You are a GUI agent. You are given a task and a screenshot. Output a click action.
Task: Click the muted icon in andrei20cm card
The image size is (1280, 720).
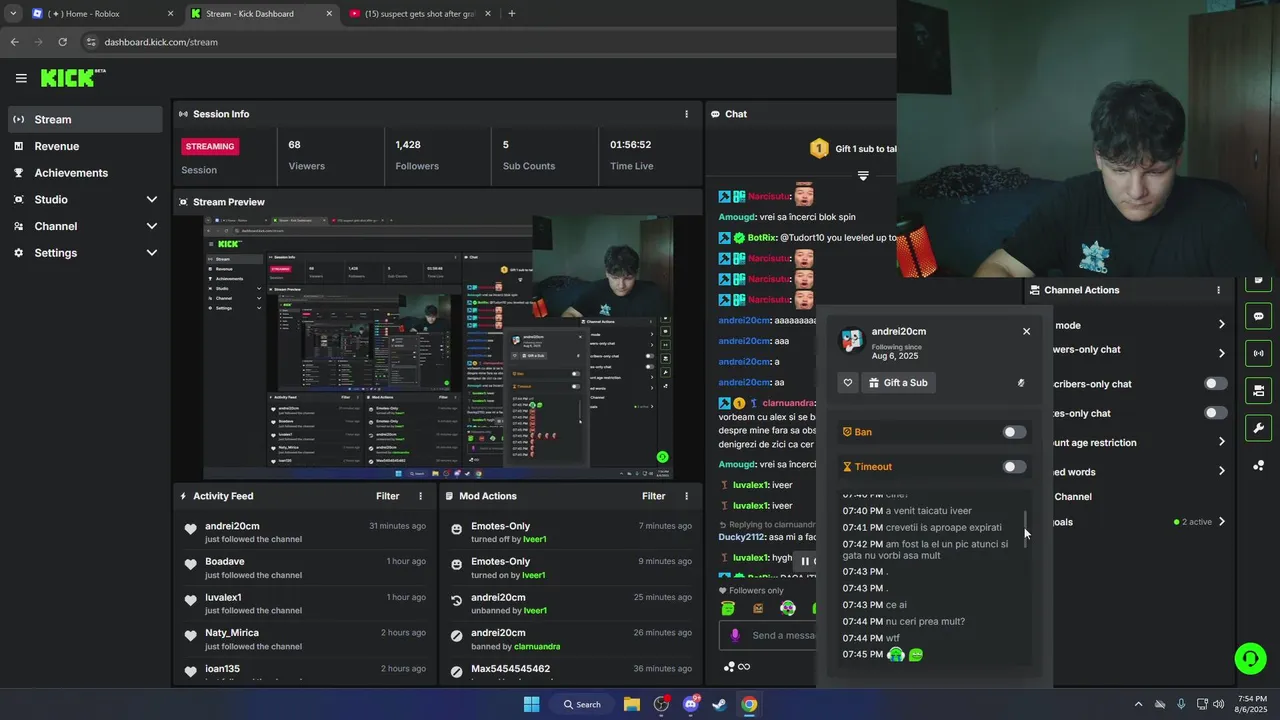(1021, 382)
